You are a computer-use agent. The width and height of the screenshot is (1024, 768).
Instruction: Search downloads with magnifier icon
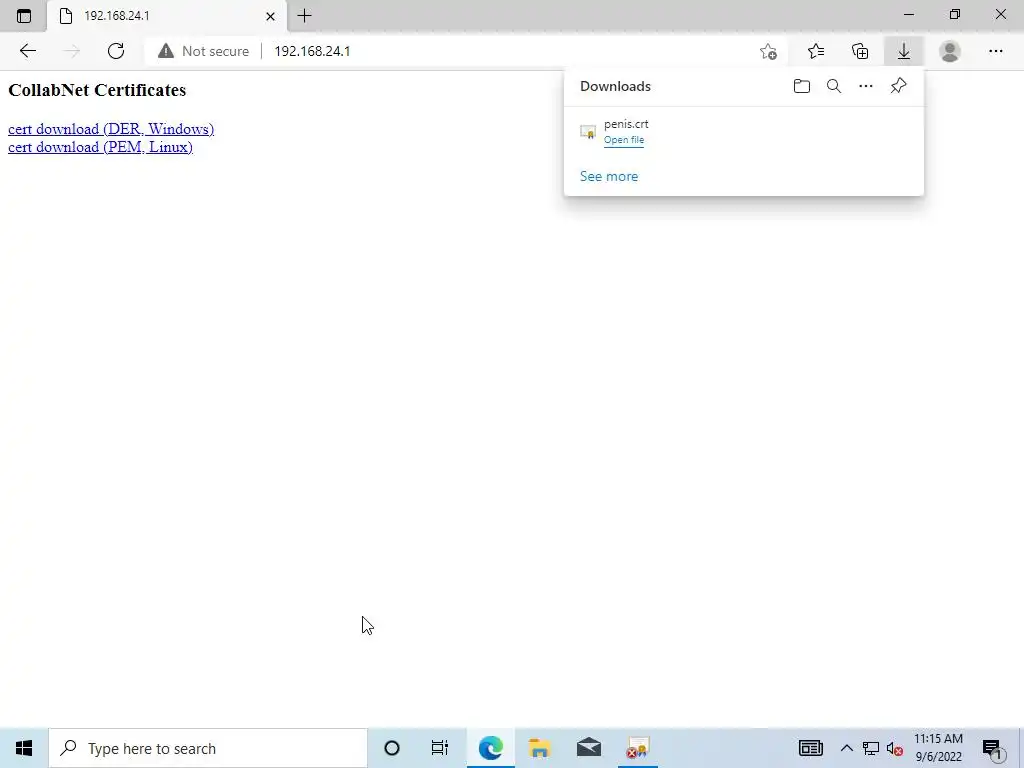(x=834, y=86)
